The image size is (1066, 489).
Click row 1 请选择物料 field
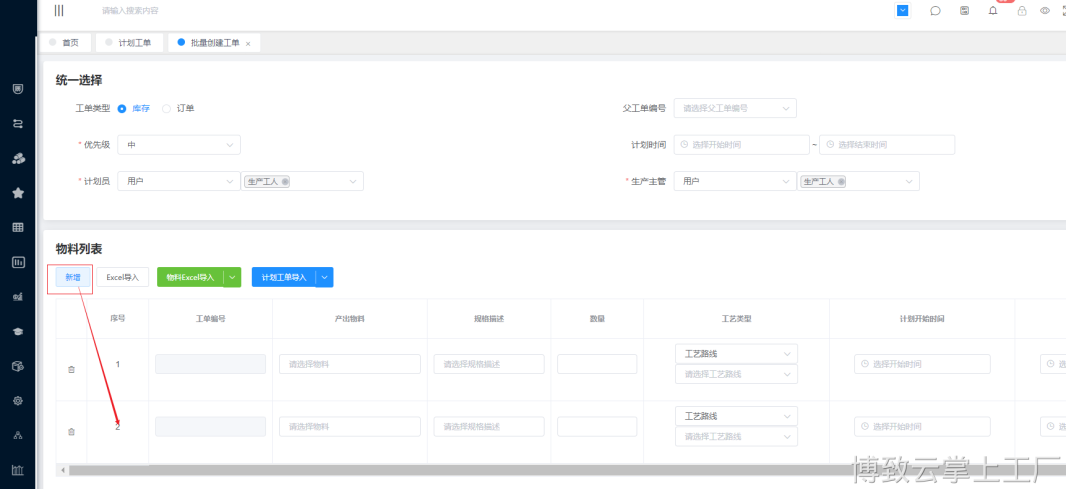pyautogui.click(x=349, y=365)
